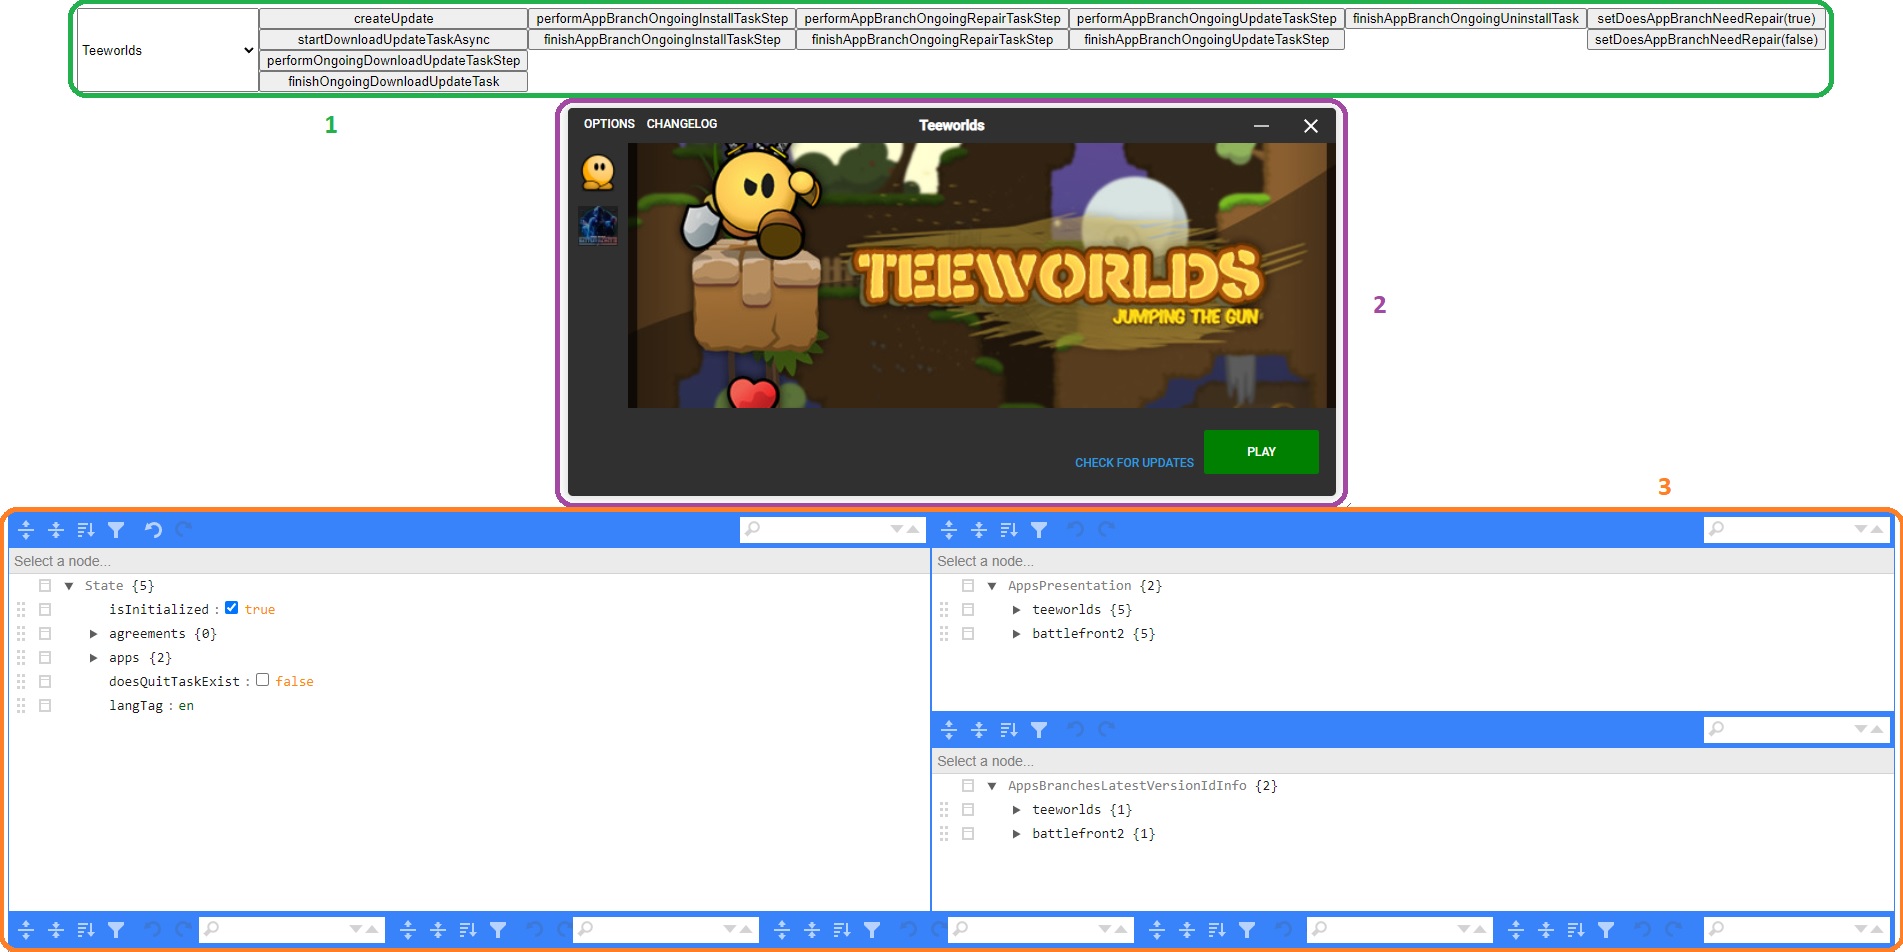Viewport: 1903px width, 952px height.
Task: Undo in the AppsBranchesLatestVersionIdInfo panel toolbar
Action: 1076,730
